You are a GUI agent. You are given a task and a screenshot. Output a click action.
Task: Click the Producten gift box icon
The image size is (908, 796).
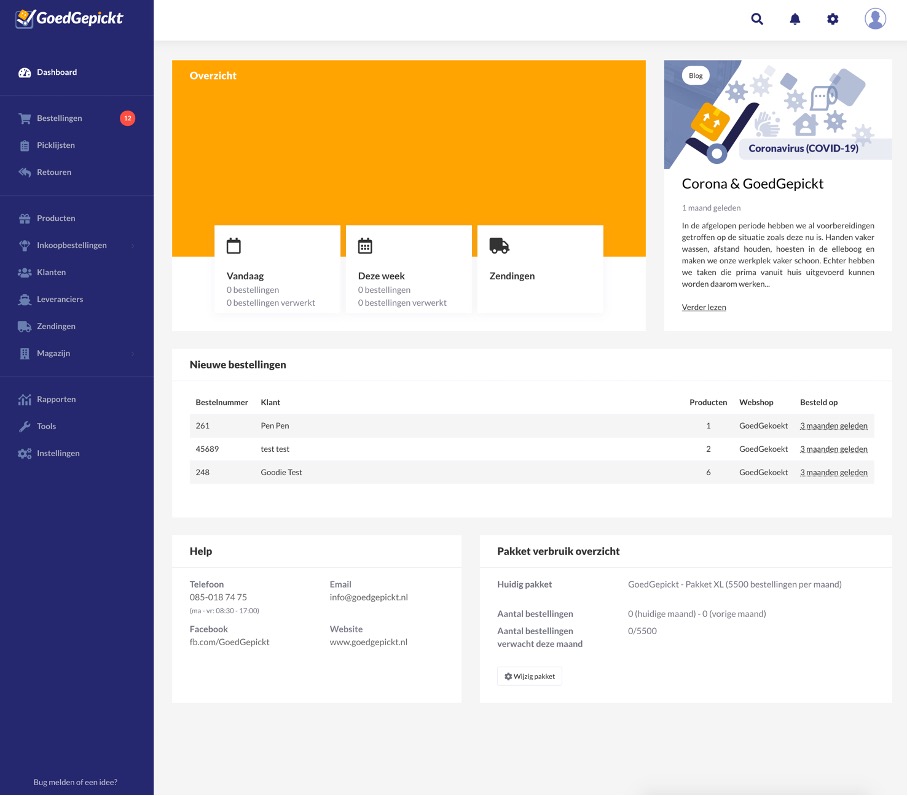click(24, 218)
